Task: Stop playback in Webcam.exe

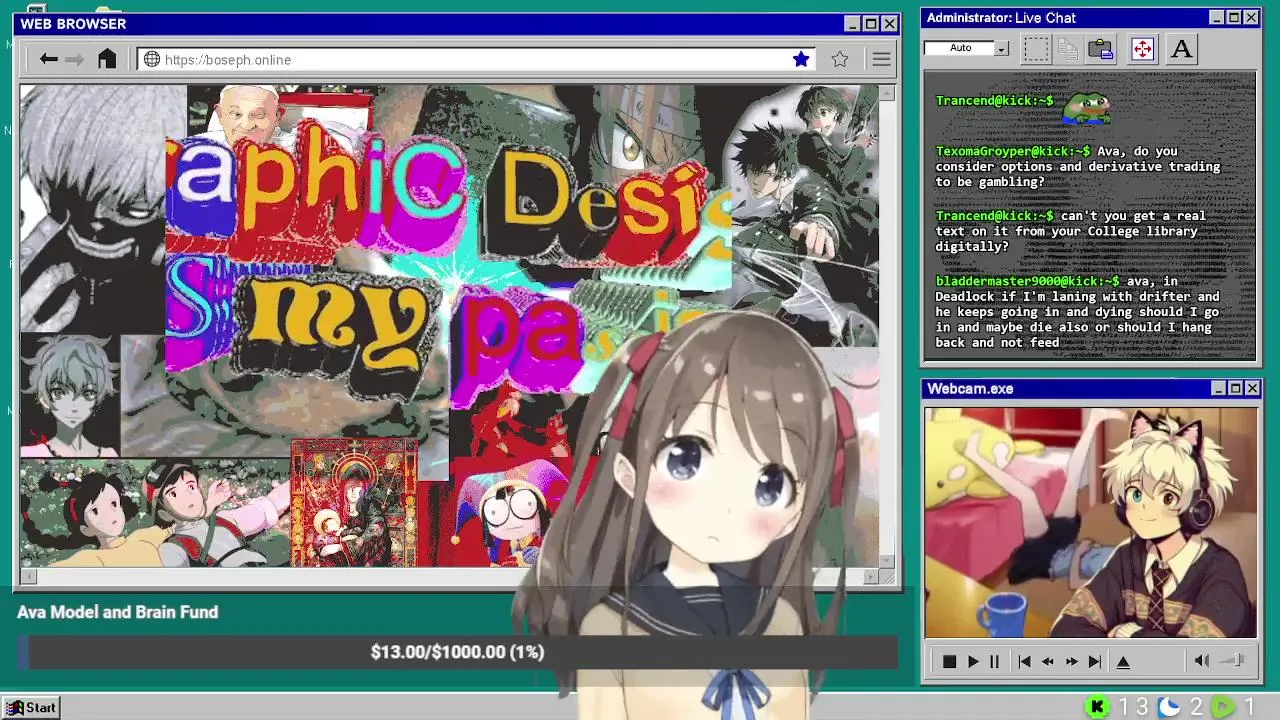Action: point(949,661)
